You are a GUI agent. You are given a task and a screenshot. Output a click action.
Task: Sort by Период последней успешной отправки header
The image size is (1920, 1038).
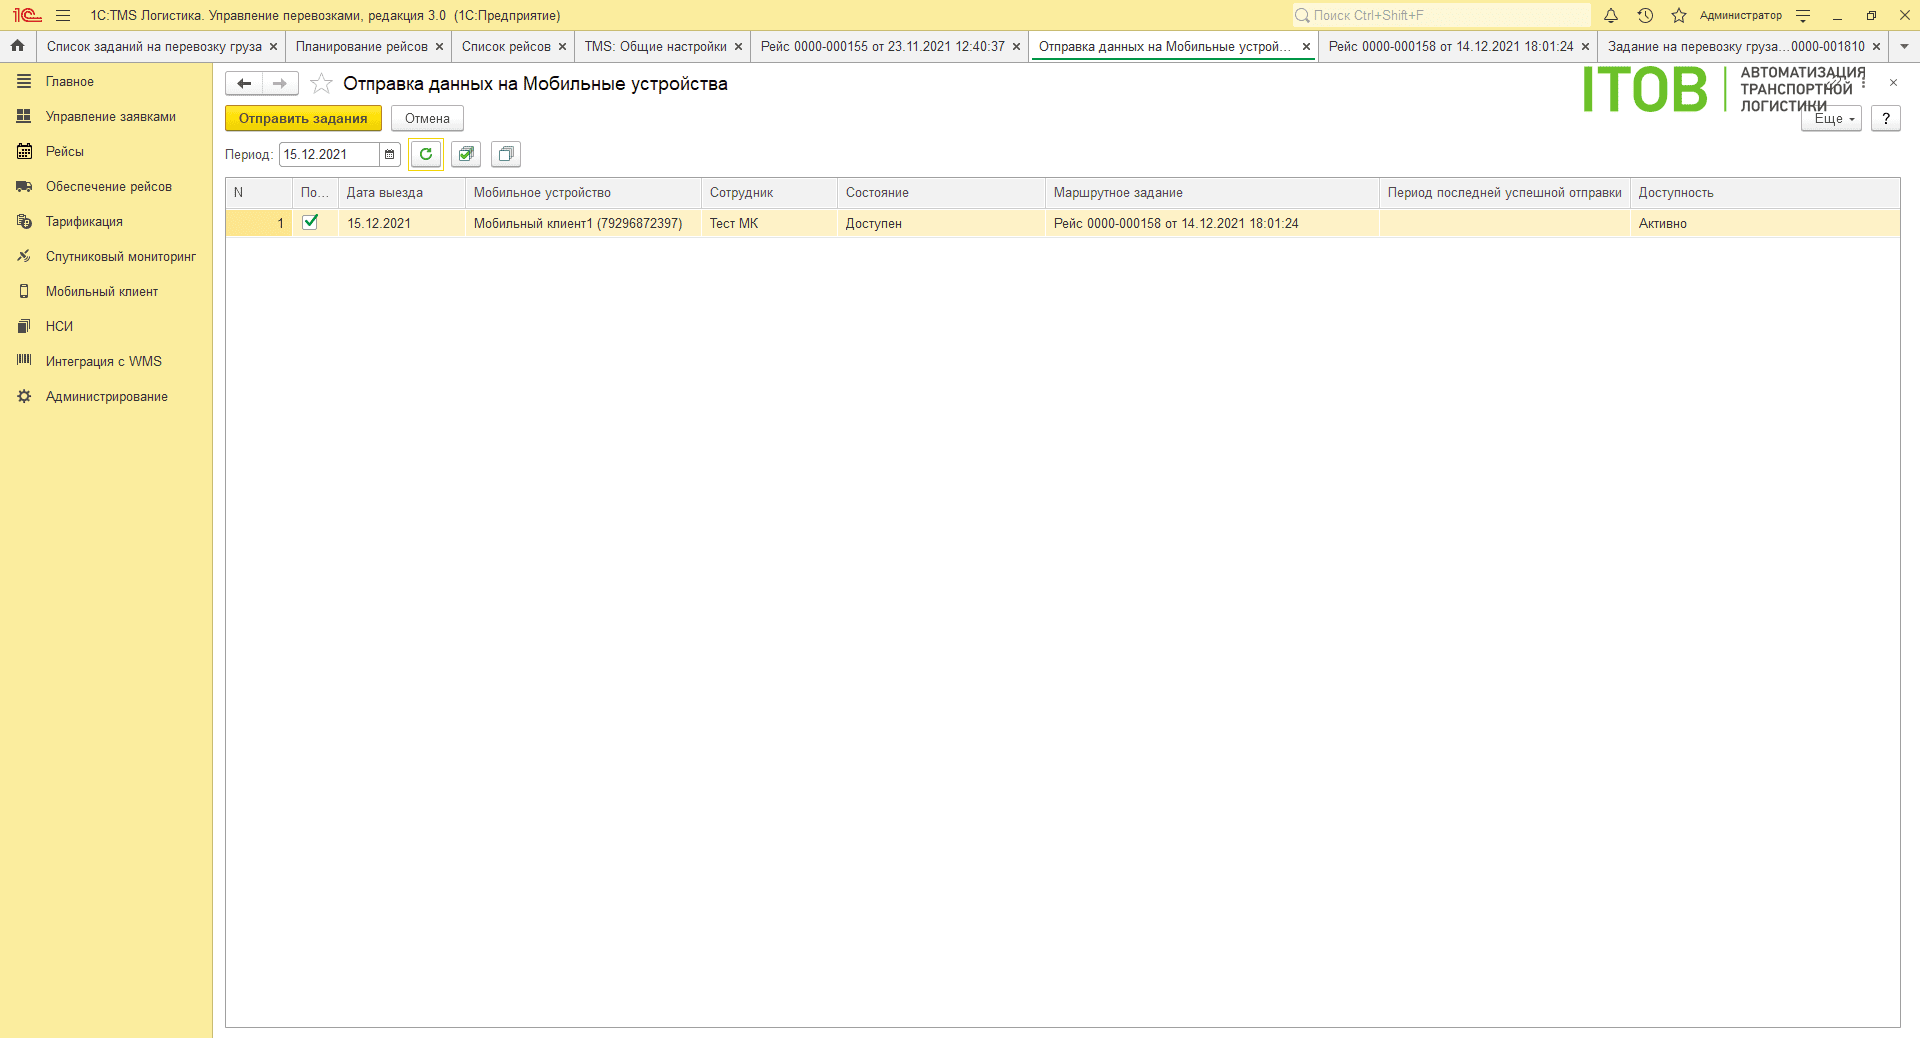[x=1504, y=193]
